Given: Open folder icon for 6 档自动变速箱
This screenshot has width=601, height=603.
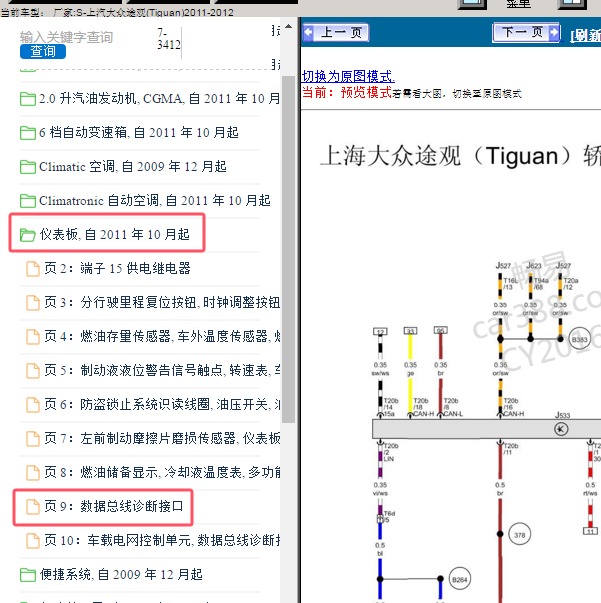Looking at the screenshot, I should [x=28, y=133].
